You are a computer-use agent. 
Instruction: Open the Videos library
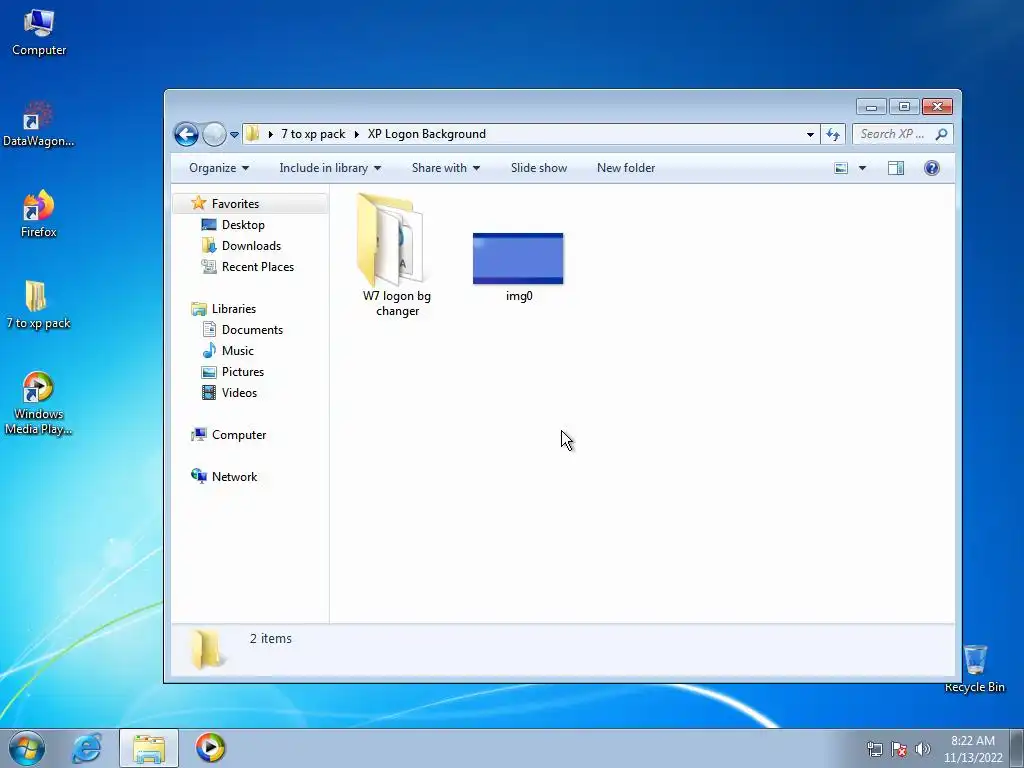point(239,392)
